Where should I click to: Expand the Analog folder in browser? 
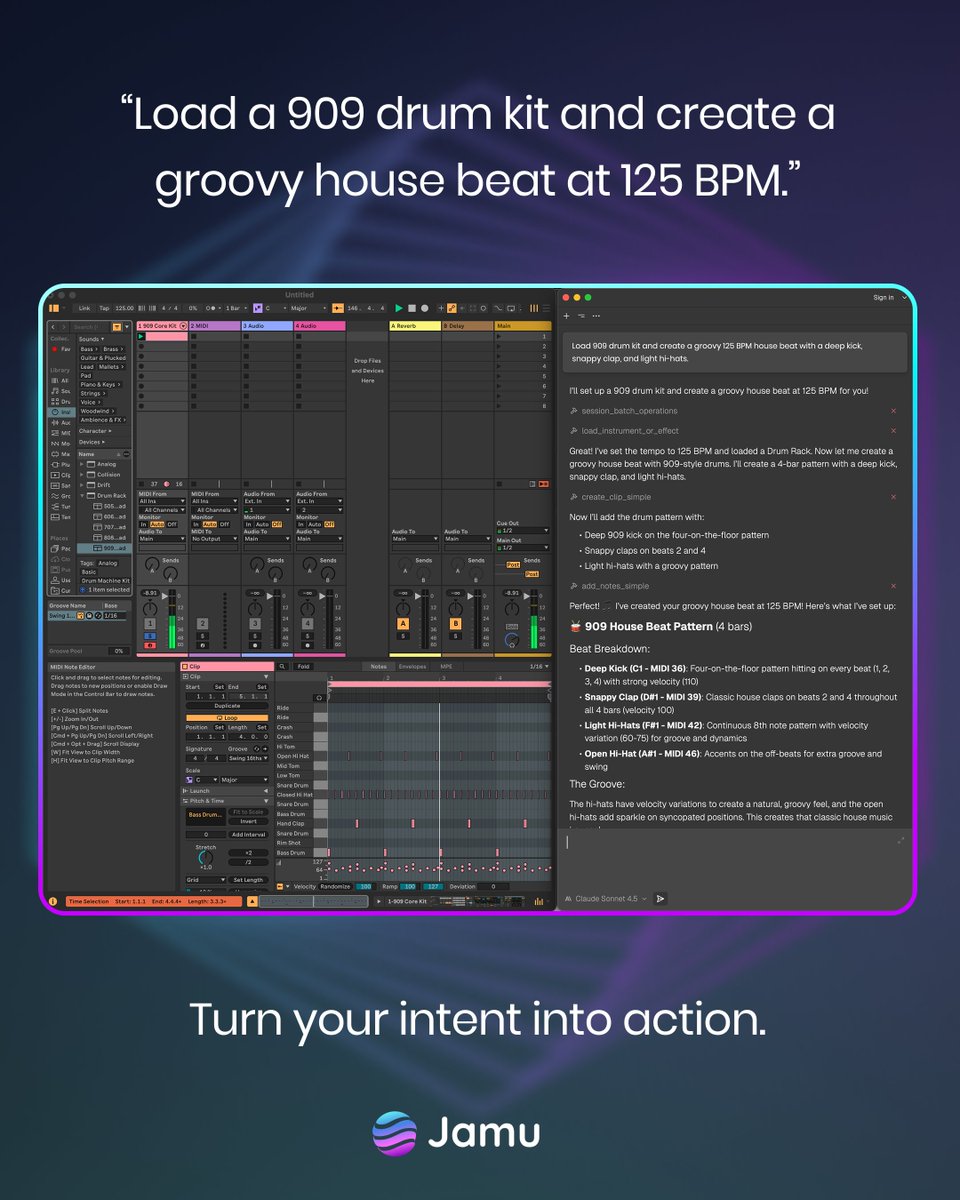pyautogui.click(x=82, y=464)
